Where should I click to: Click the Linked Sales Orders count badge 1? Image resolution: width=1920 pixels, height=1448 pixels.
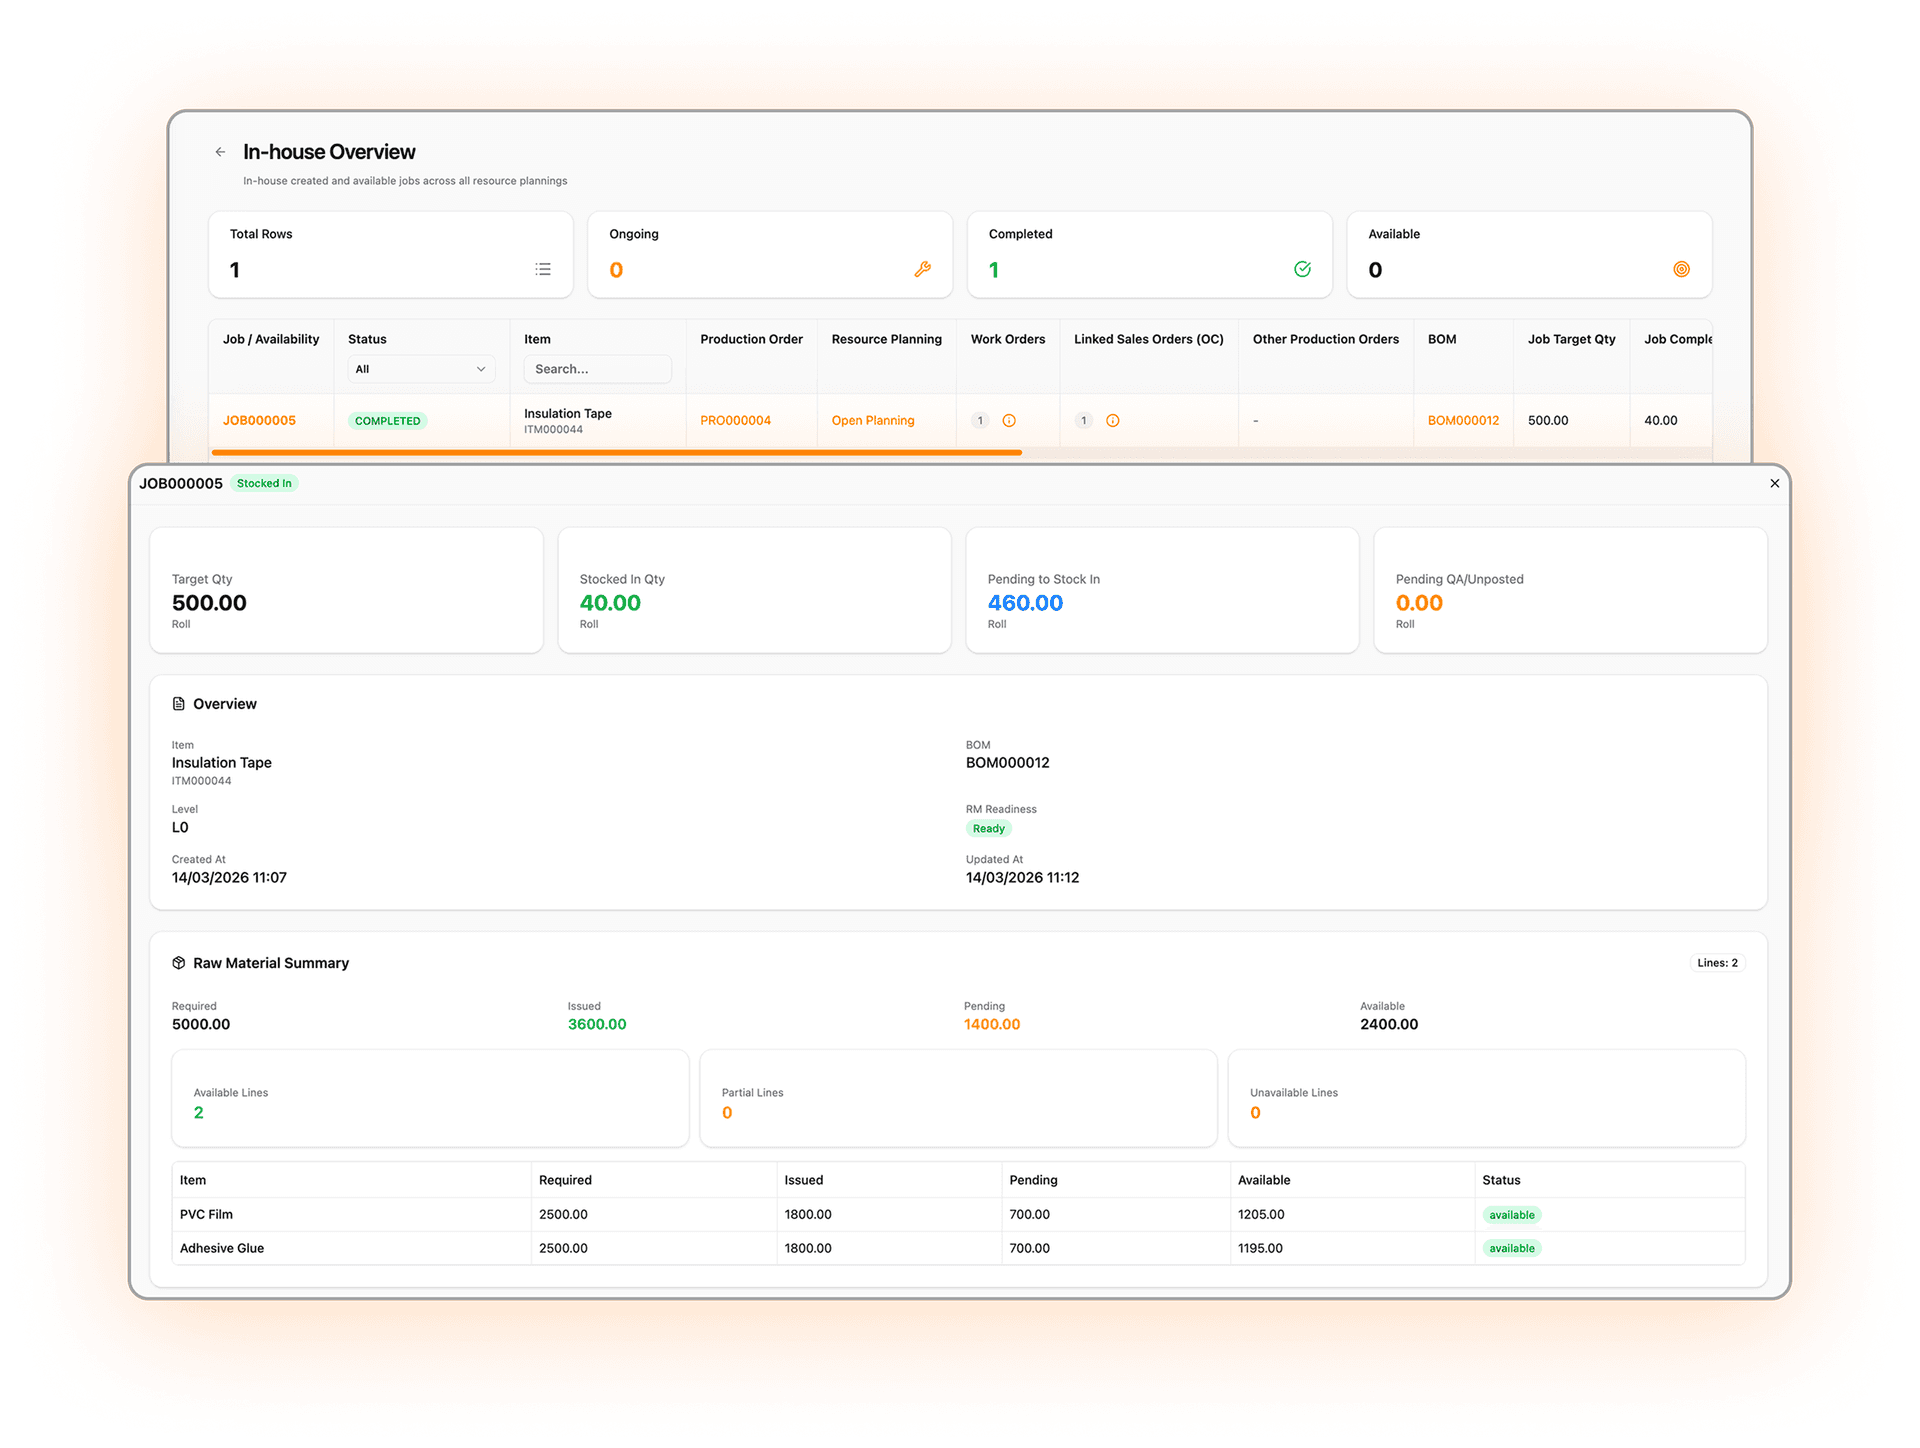(x=1083, y=421)
